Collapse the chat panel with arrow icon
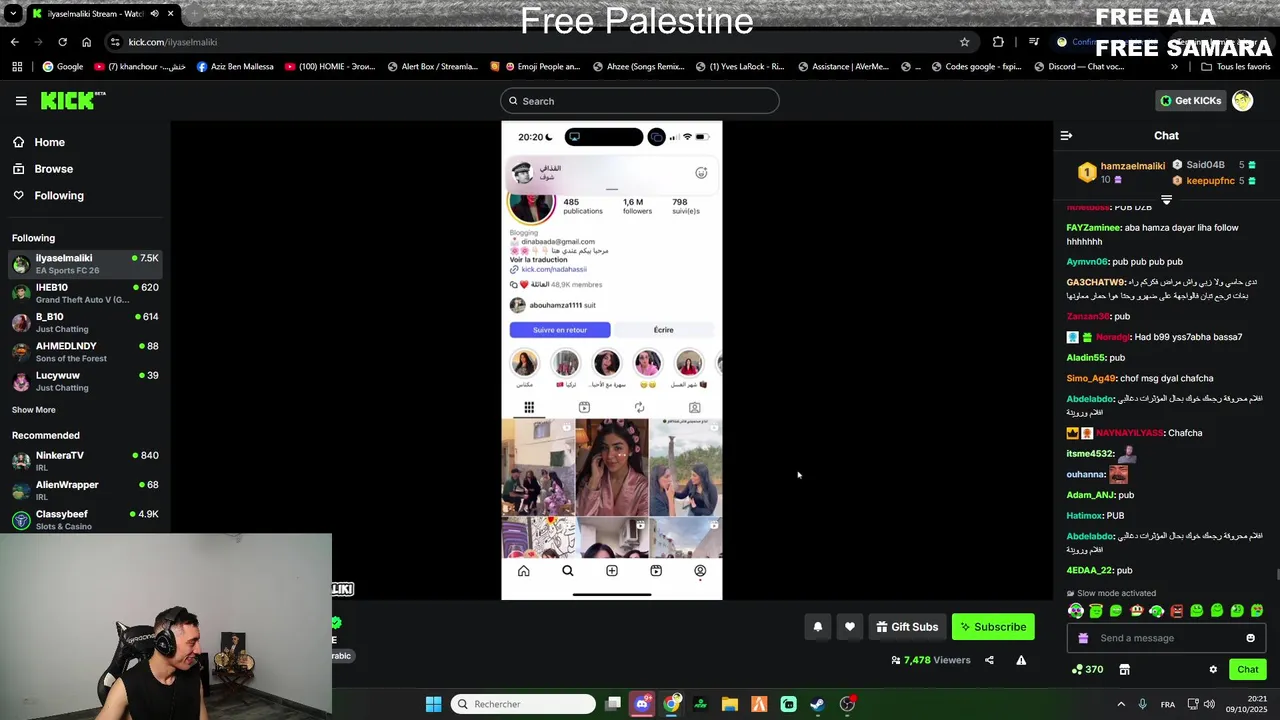This screenshot has width=1280, height=720. 1066,135
